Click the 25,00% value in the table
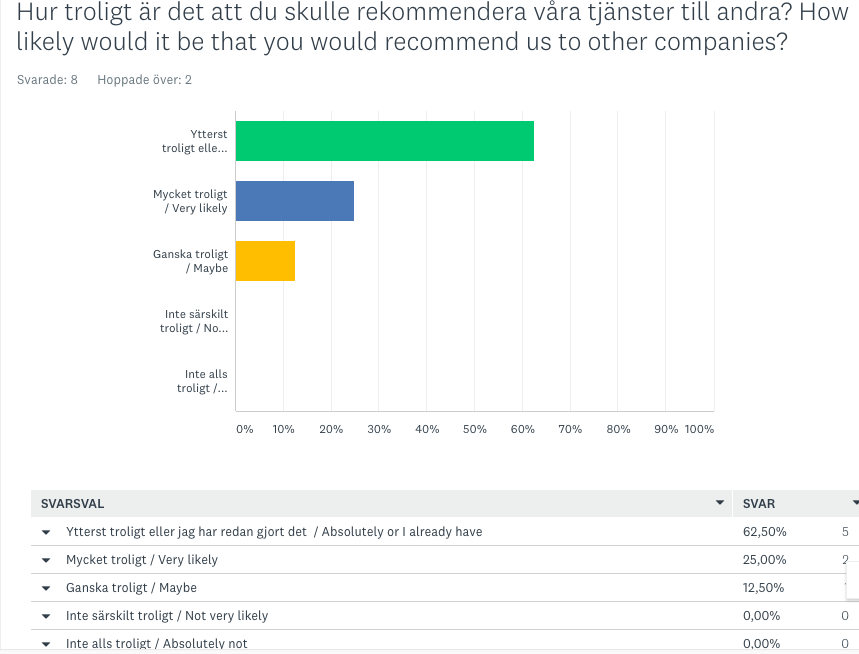 click(x=765, y=560)
